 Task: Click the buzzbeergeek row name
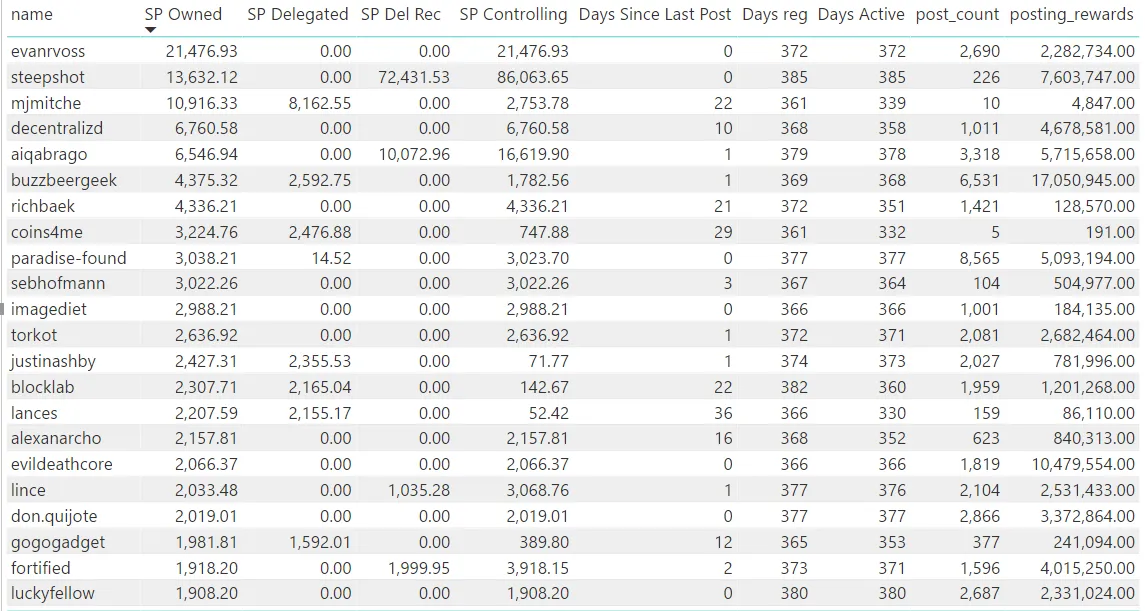coord(64,180)
